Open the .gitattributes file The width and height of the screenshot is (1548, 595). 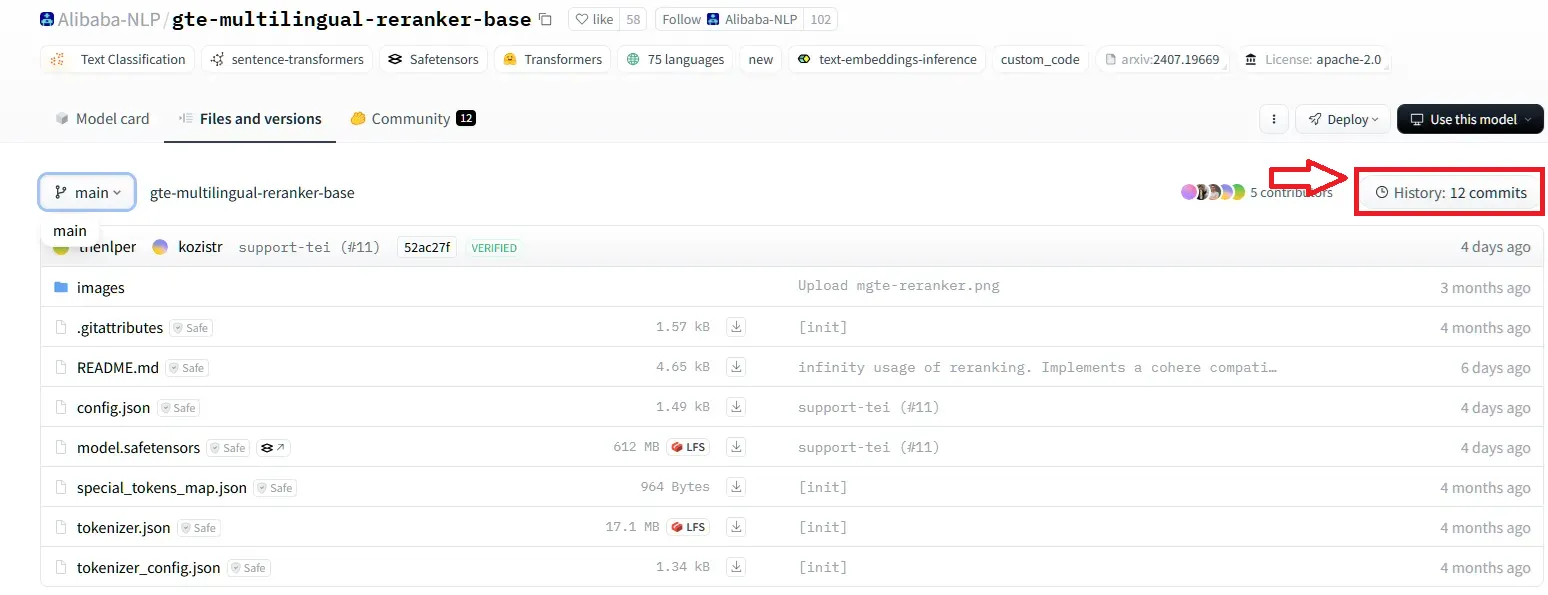click(120, 327)
